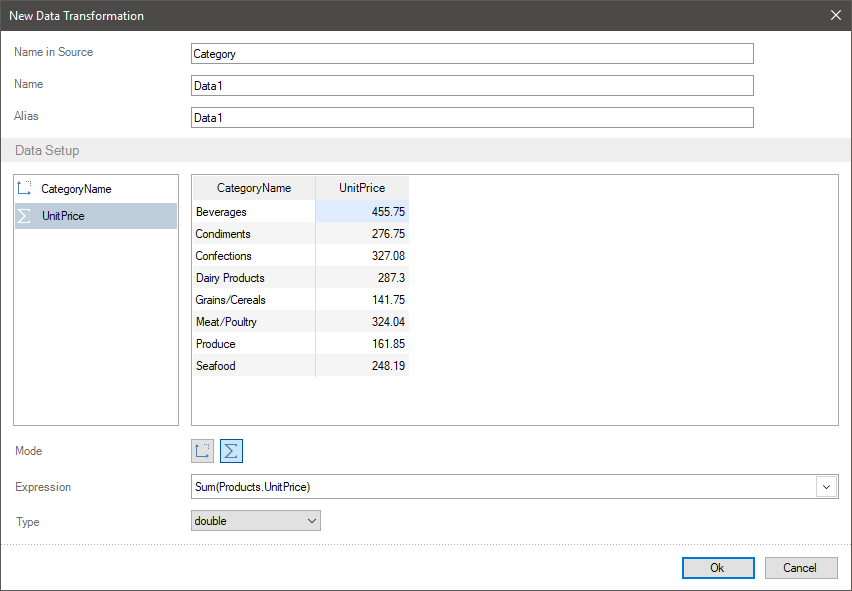Select the Dimension mode icon
Screen dimensions: 852x591
coord(202,451)
